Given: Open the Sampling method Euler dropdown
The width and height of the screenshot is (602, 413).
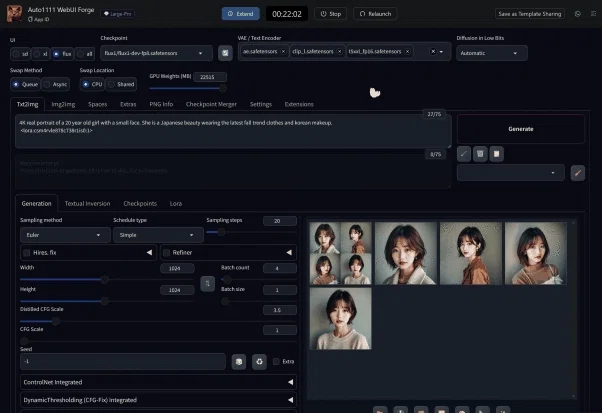Looking at the screenshot, I should point(65,235).
